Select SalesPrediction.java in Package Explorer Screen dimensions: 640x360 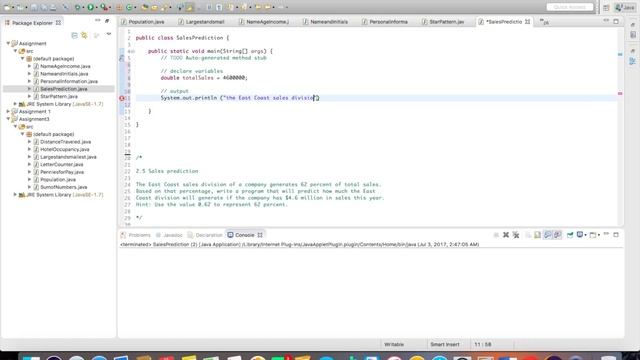(x=64, y=89)
